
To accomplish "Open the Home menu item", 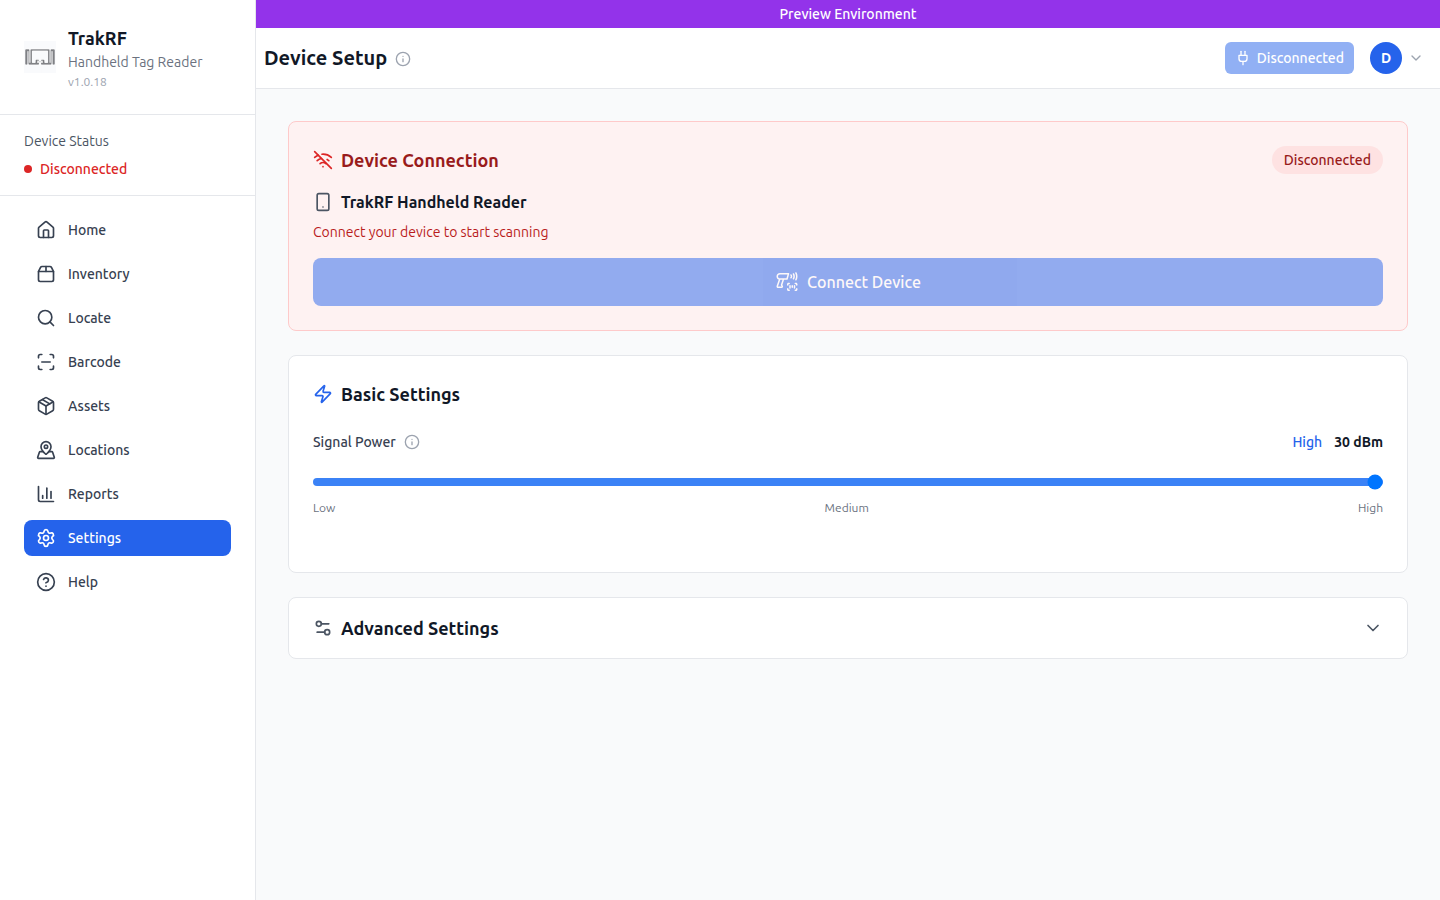I will tap(87, 229).
